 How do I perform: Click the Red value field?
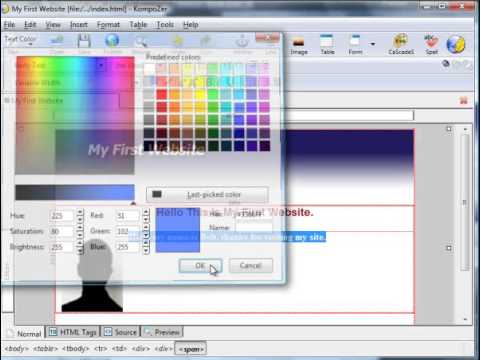click(x=128, y=216)
